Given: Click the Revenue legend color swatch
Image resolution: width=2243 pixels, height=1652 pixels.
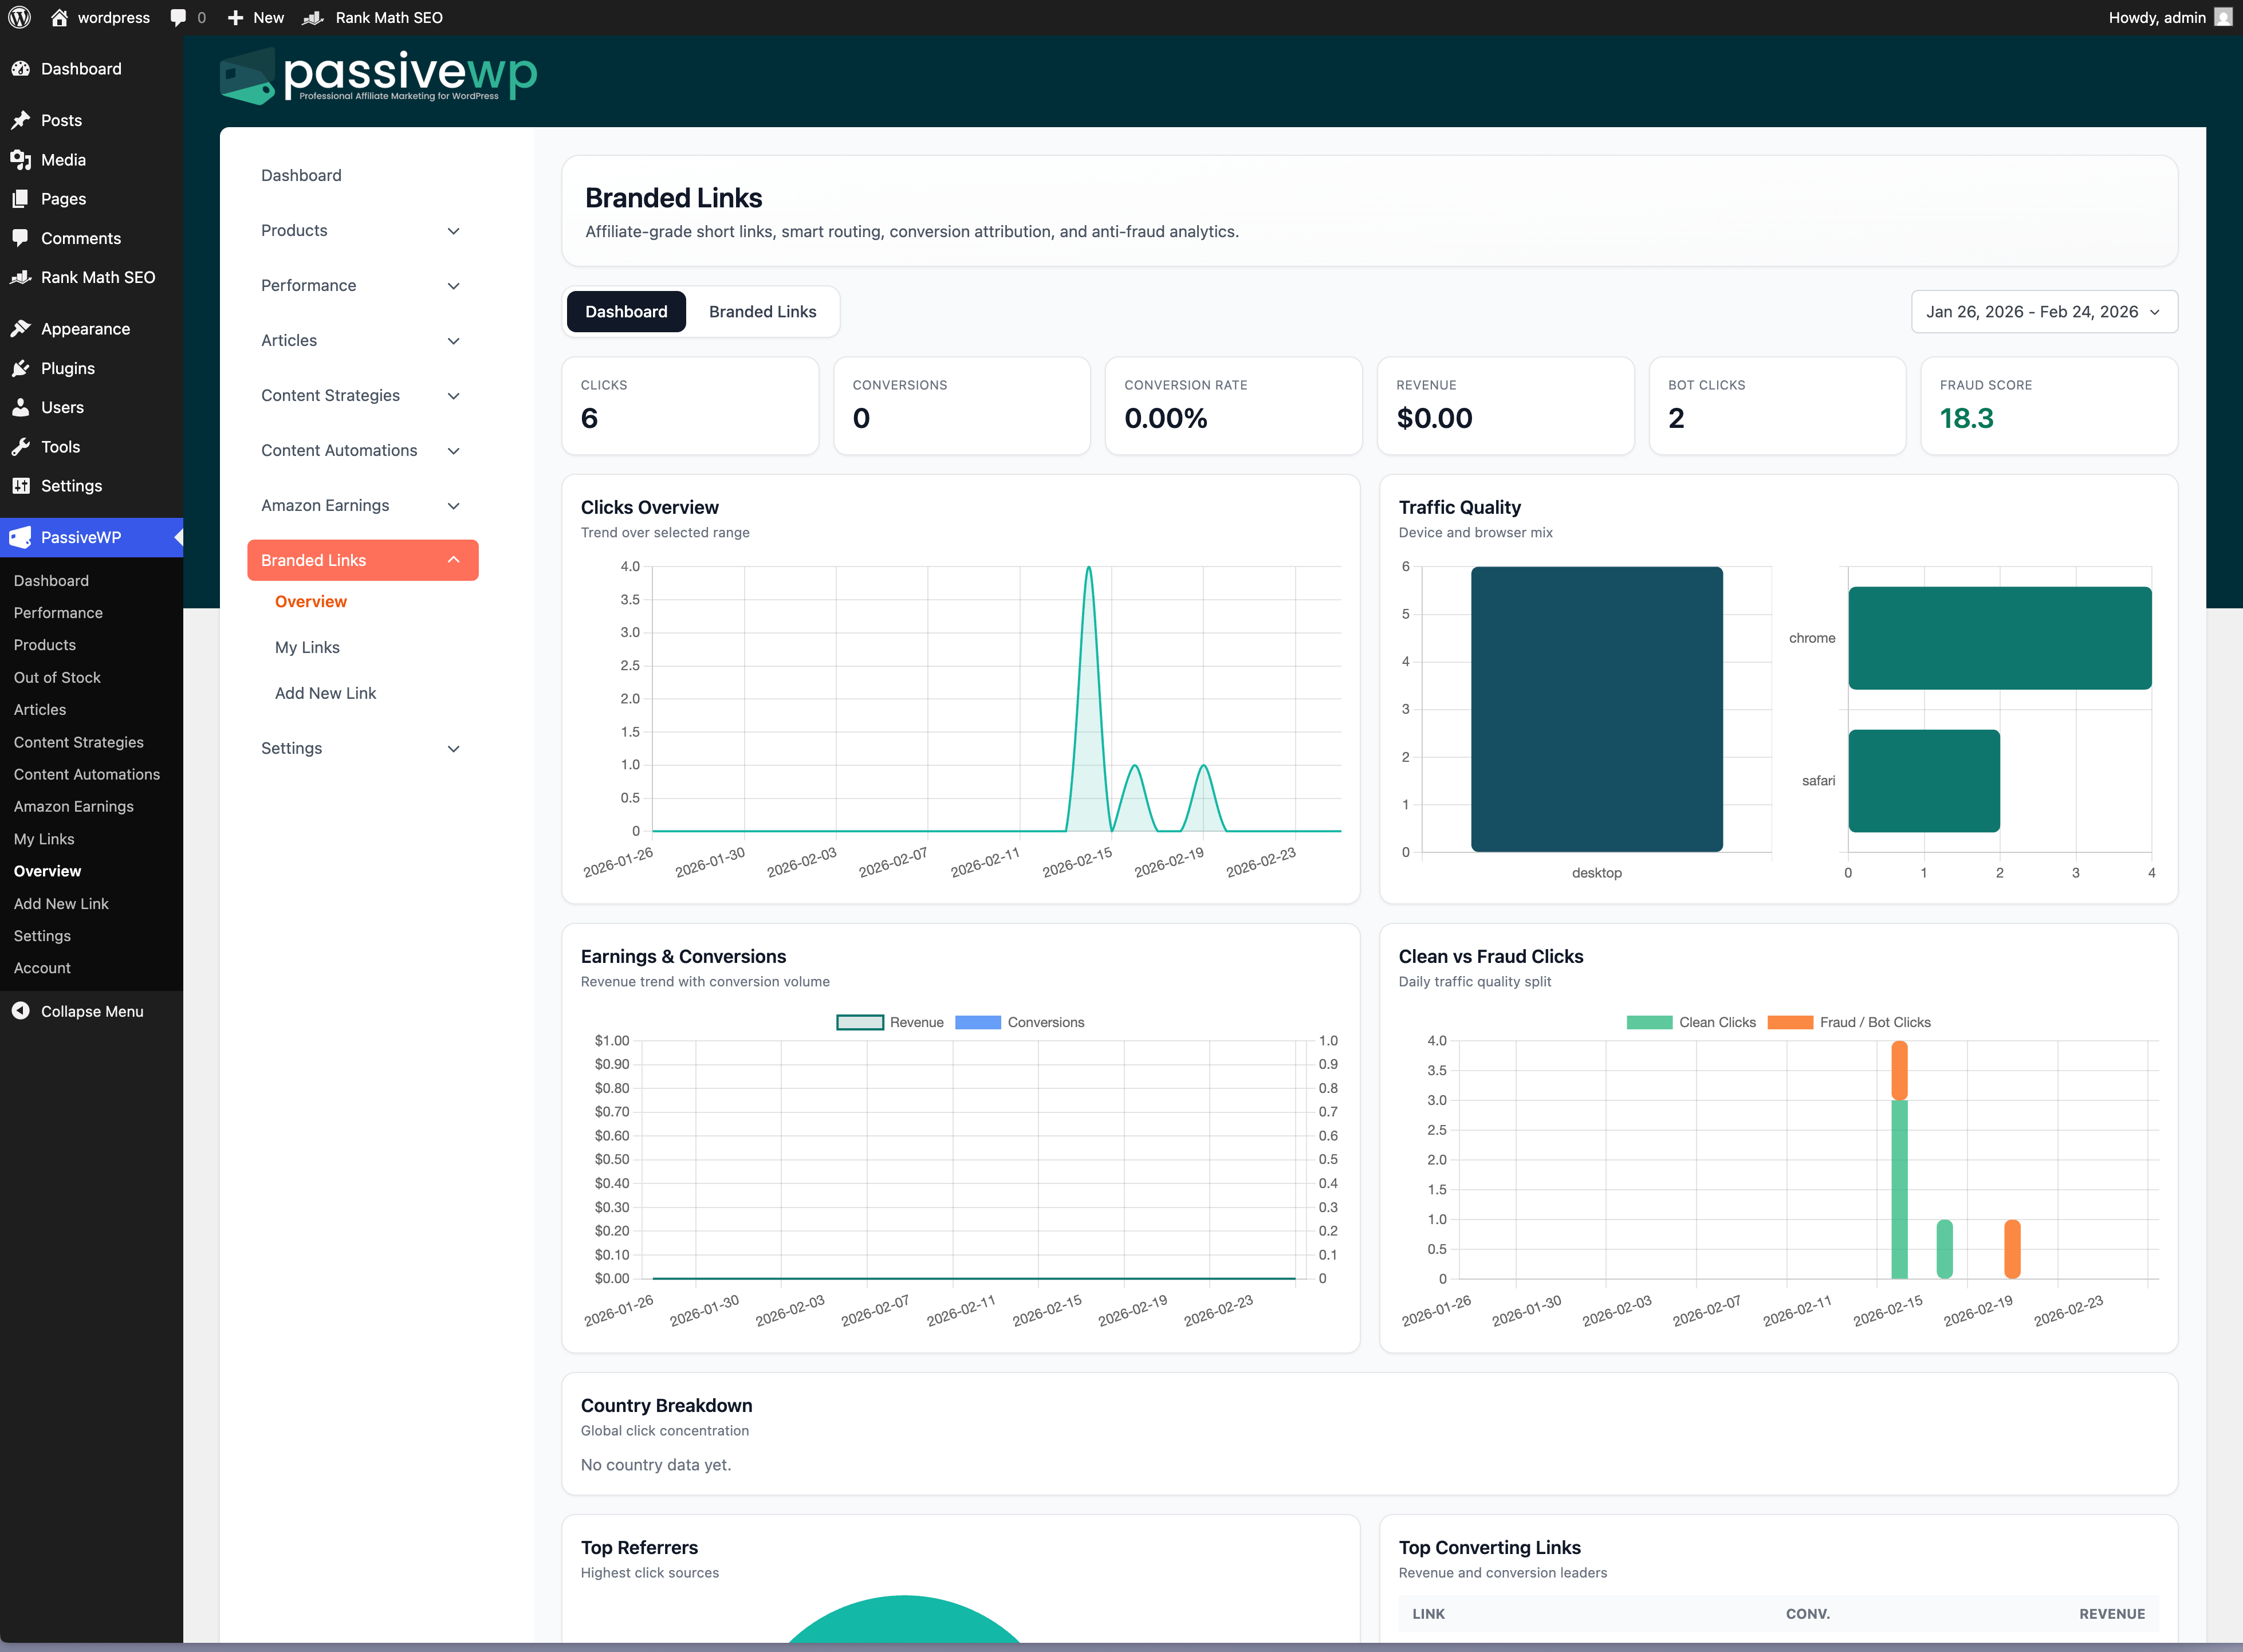Looking at the screenshot, I should pyautogui.click(x=860, y=1022).
